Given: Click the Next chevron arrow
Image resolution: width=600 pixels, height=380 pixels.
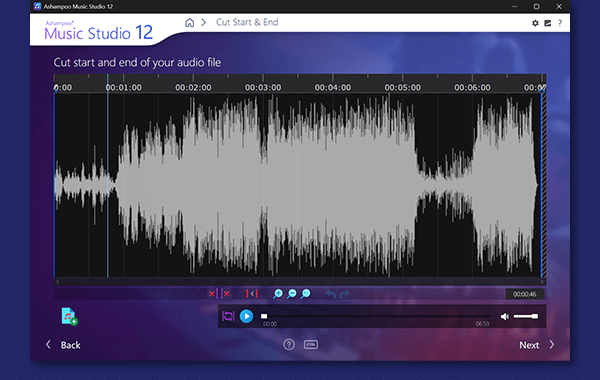Looking at the screenshot, I should [552, 345].
